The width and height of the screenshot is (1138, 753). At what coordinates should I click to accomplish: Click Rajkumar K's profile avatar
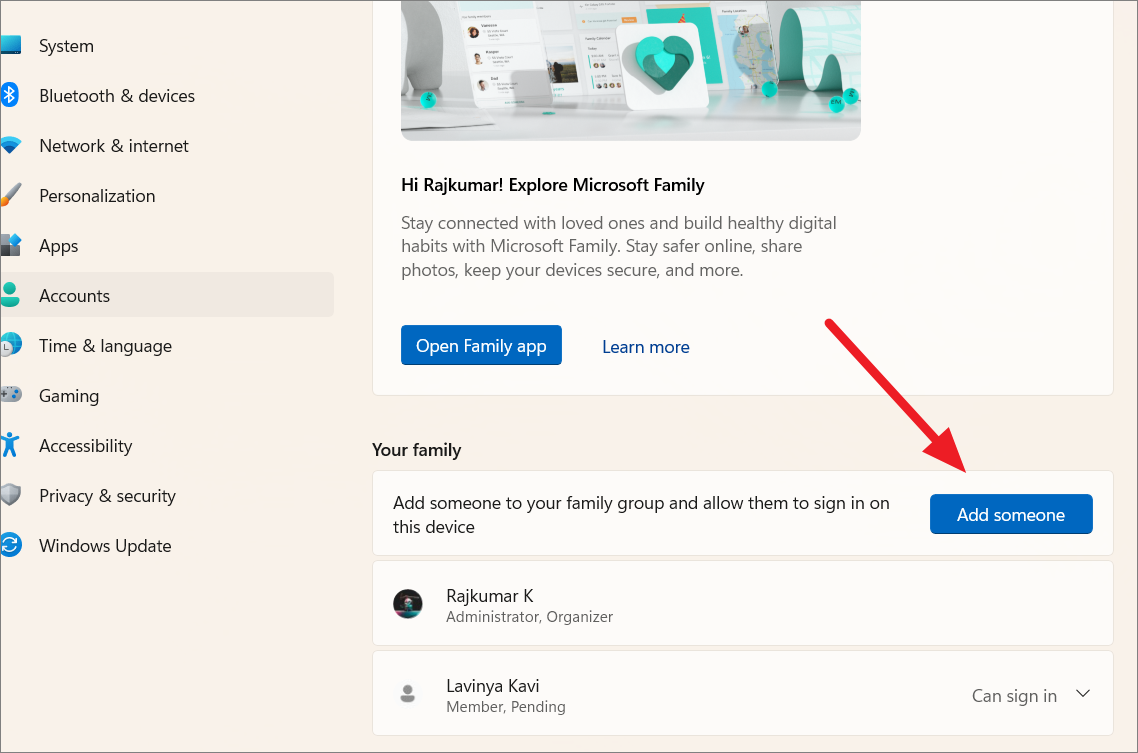pos(407,604)
